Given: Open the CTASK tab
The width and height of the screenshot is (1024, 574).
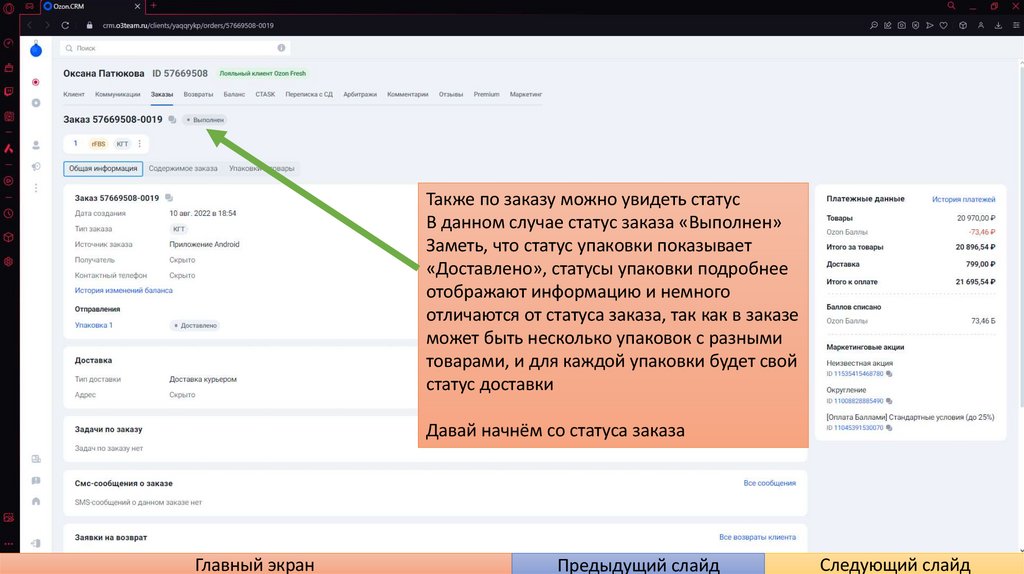Looking at the screenshot, I should [x=265, y=94].
